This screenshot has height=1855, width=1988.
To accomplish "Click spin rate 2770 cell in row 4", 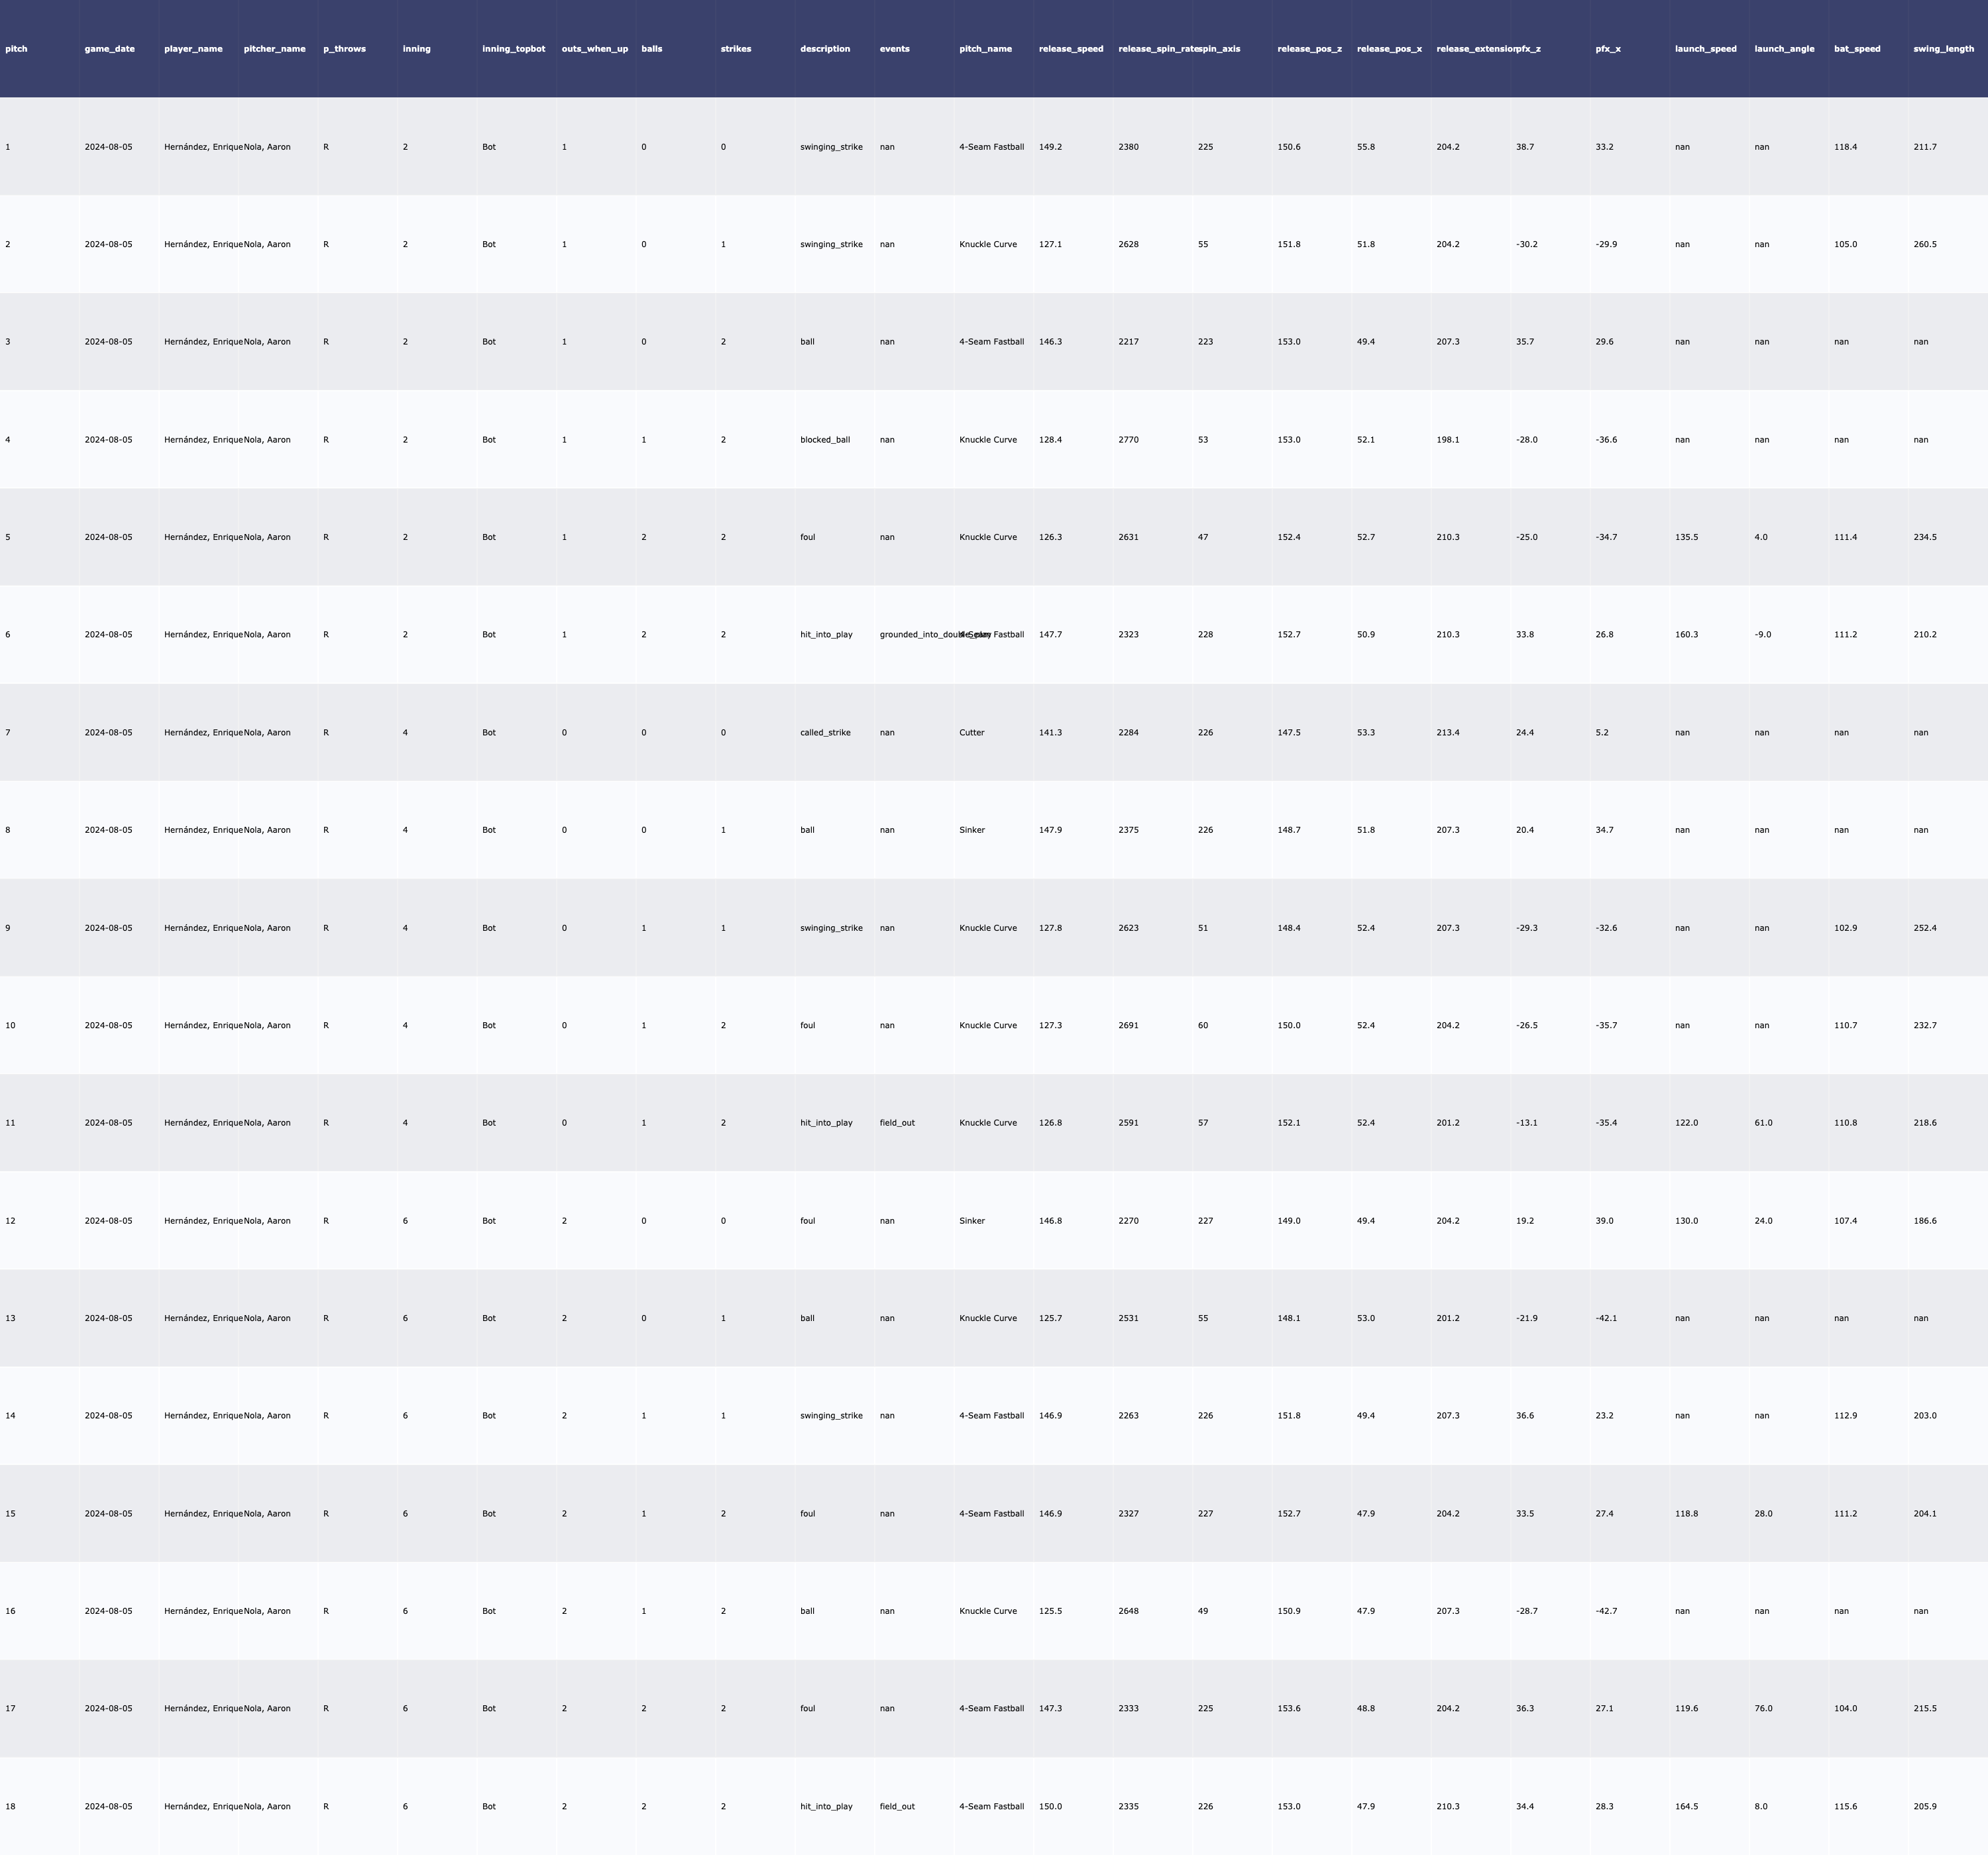I will 1128,440.
